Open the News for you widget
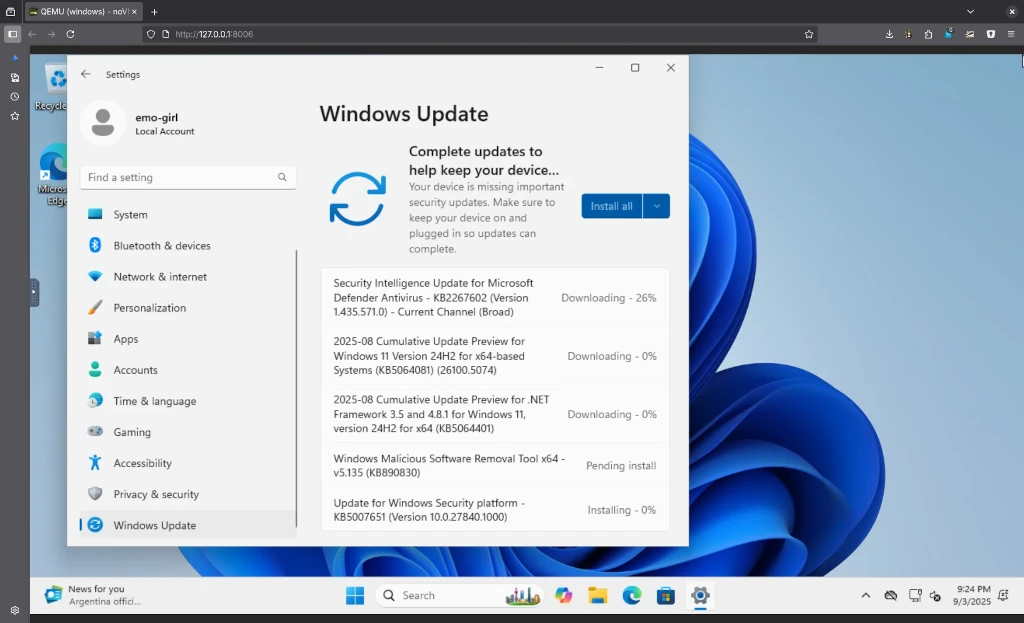Screen dimensions: 1024x623 click(x=93, y=595)
